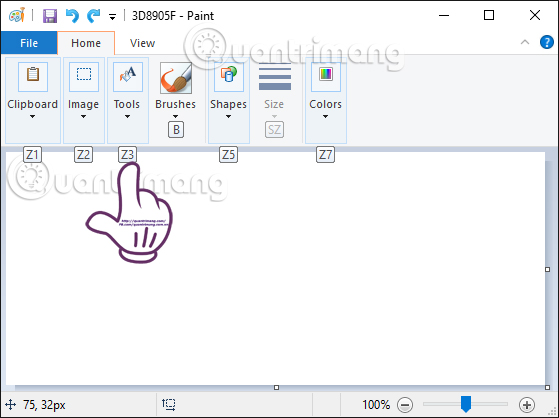Expand the Image group dropdown arrow

(x=83, y=117)
